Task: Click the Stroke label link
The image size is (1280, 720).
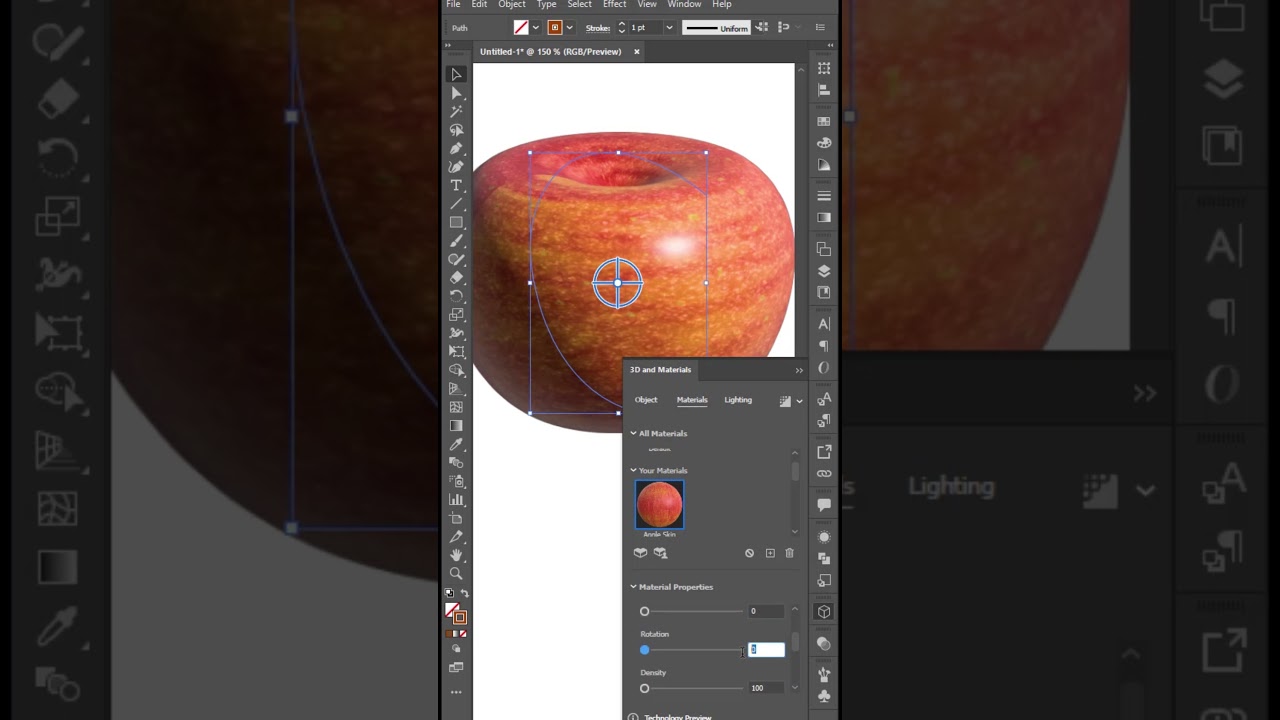Action: [598, 28]
